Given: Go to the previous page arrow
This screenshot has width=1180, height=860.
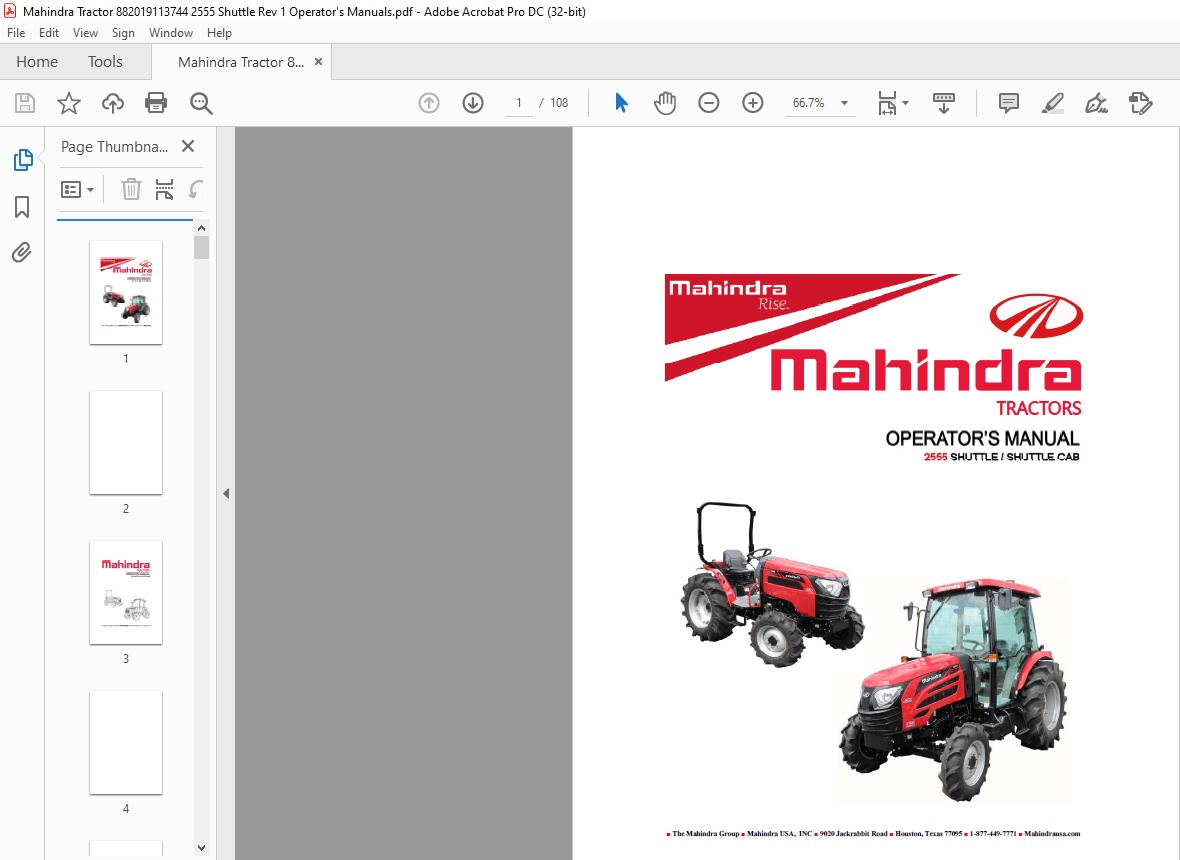Looking at the screenshot, I should point(429,103).
